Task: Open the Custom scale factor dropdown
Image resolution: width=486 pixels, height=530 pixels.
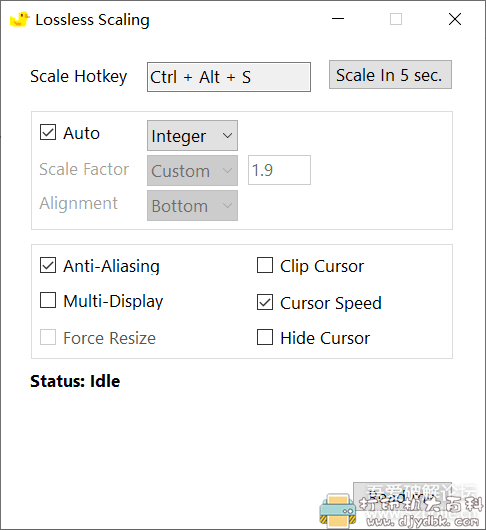Action: 192,170
